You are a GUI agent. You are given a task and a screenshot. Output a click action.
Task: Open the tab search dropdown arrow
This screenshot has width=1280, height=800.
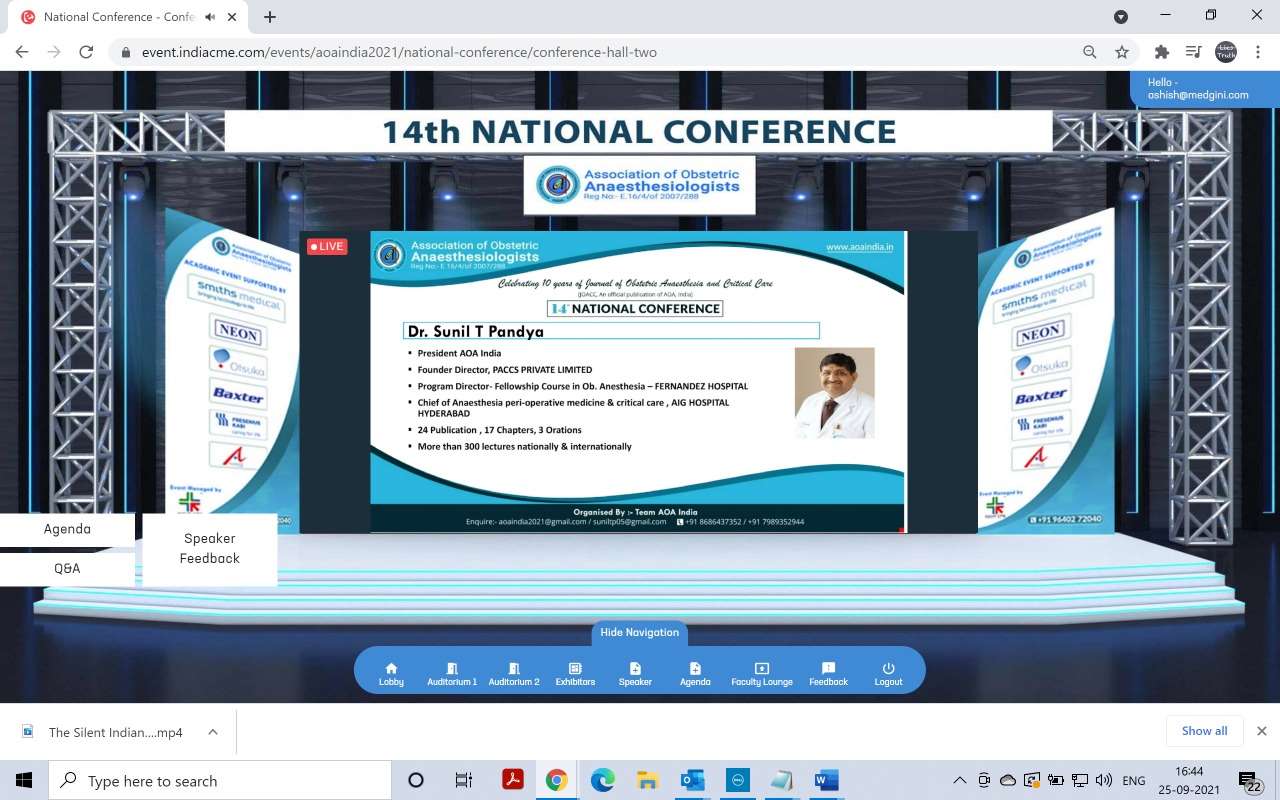1121,16
